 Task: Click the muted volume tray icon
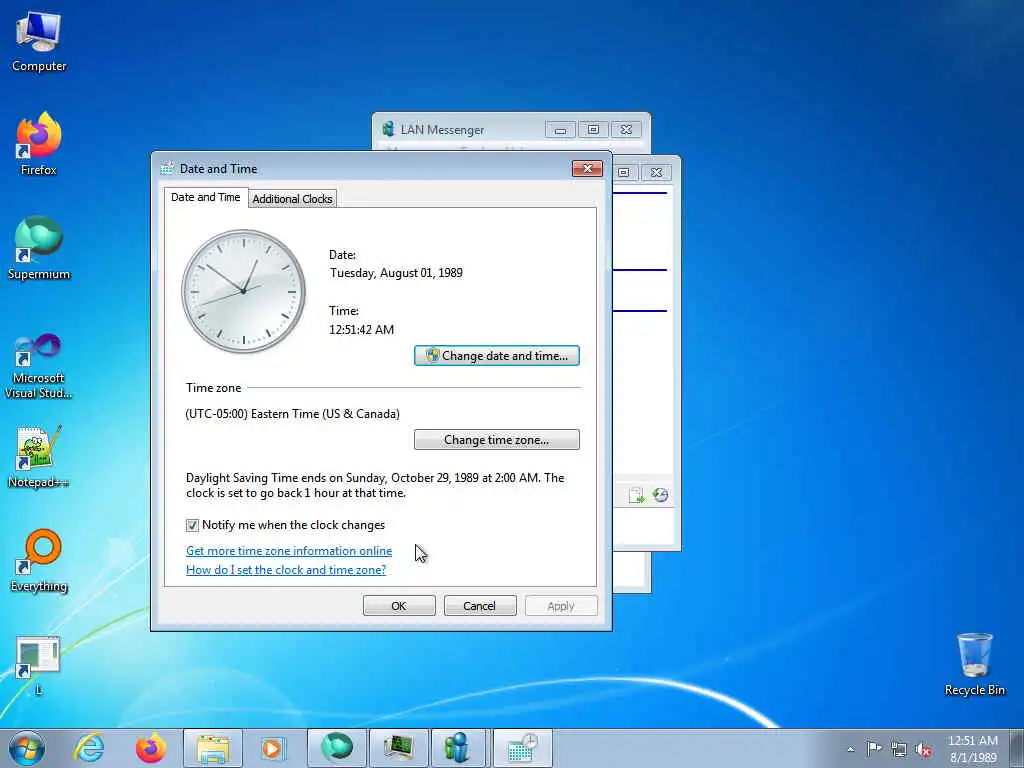[923, 749]
